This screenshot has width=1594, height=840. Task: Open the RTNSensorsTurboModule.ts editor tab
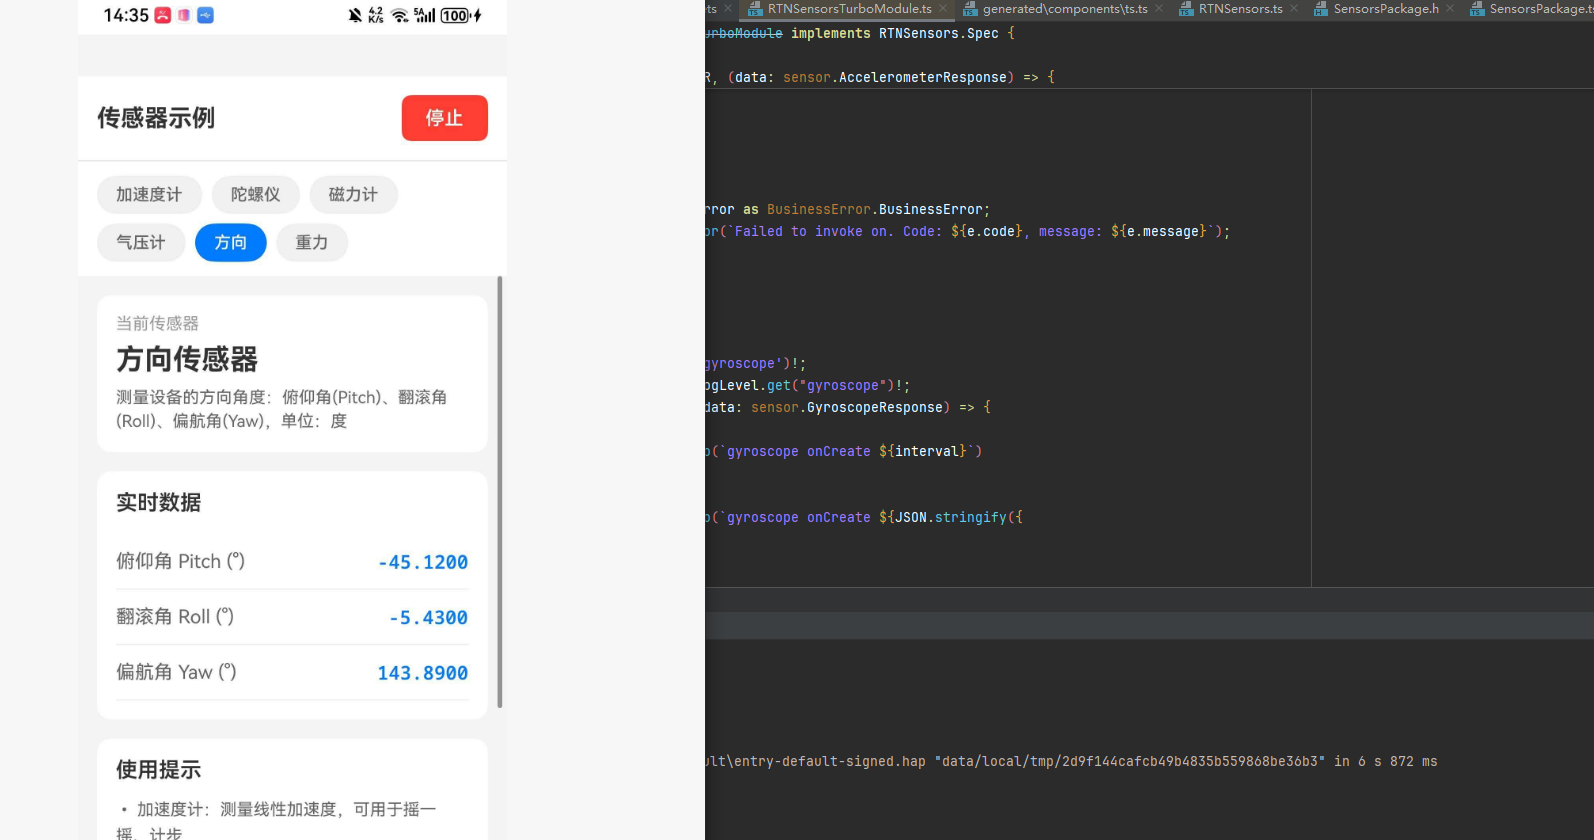(x=849, y=9)
